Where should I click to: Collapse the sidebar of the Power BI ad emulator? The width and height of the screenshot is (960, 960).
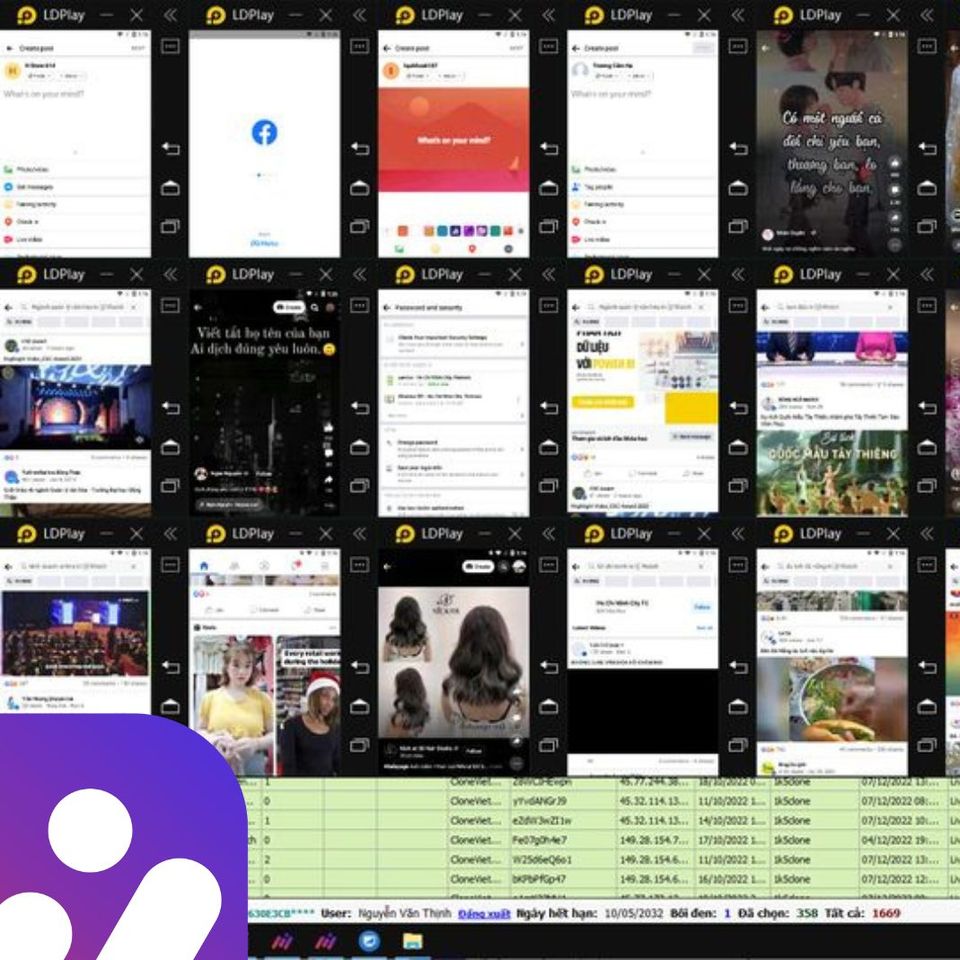pyautogui.click(x=738, y=274)
